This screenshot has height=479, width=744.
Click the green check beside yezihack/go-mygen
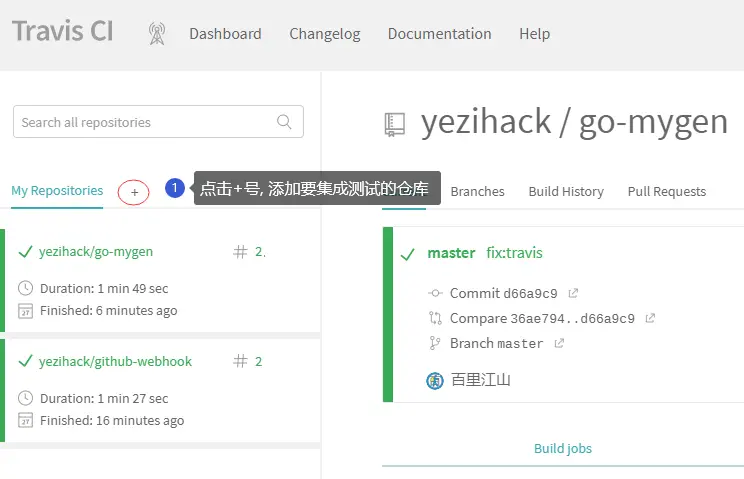(x=25, y=251)
